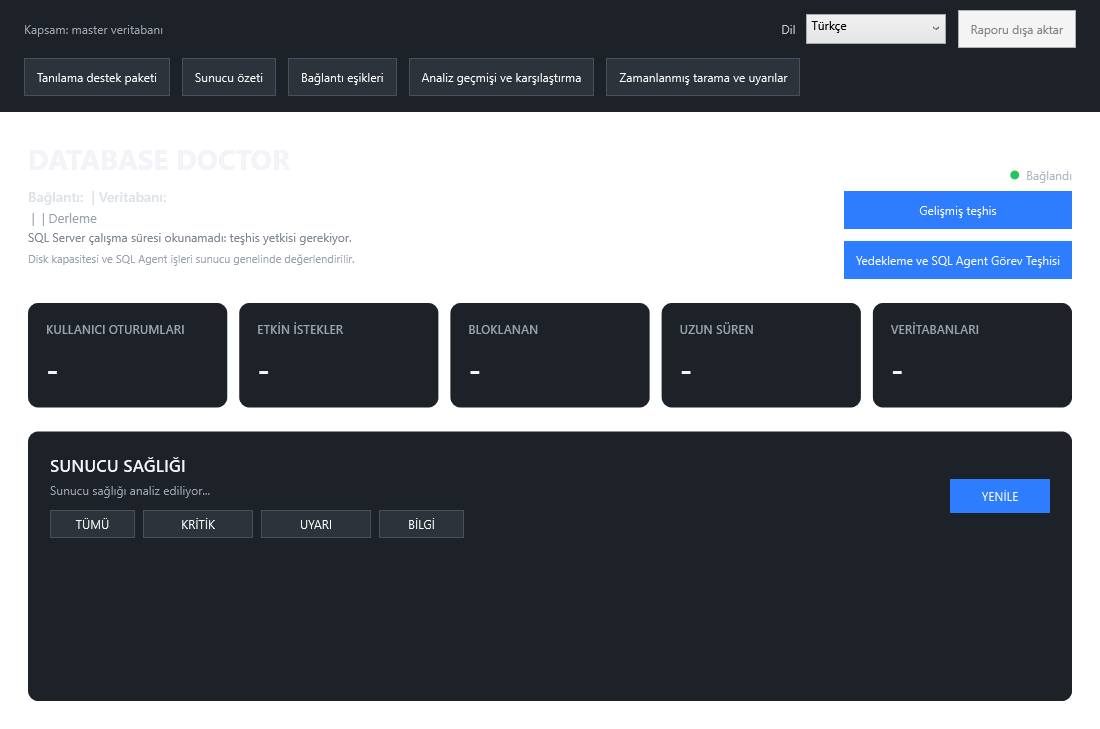Click the Gelişmiş teşhis button
Viewport: 1100px width, 729px height.
pos(958,210)
